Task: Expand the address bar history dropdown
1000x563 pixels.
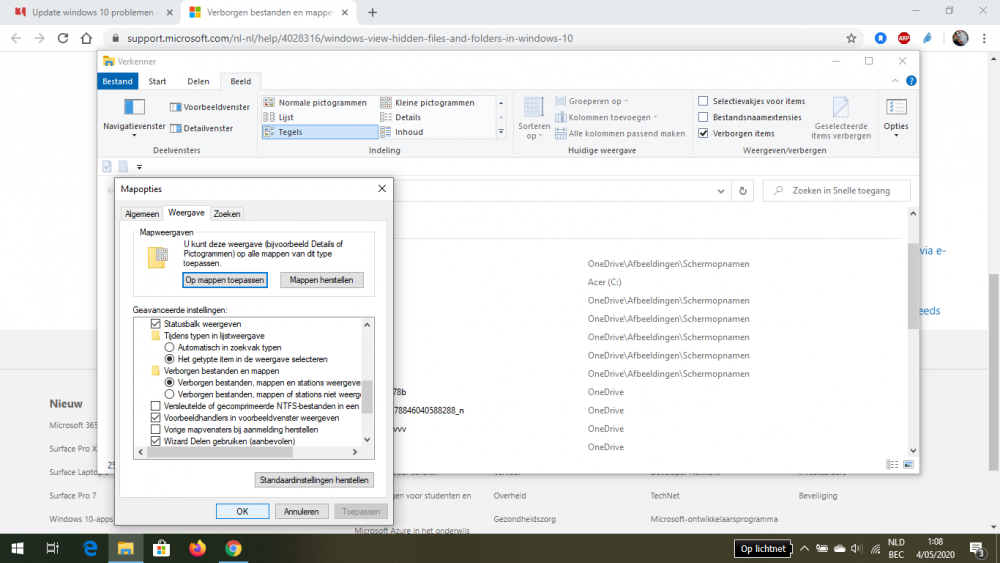Action: tap(720, 190)
